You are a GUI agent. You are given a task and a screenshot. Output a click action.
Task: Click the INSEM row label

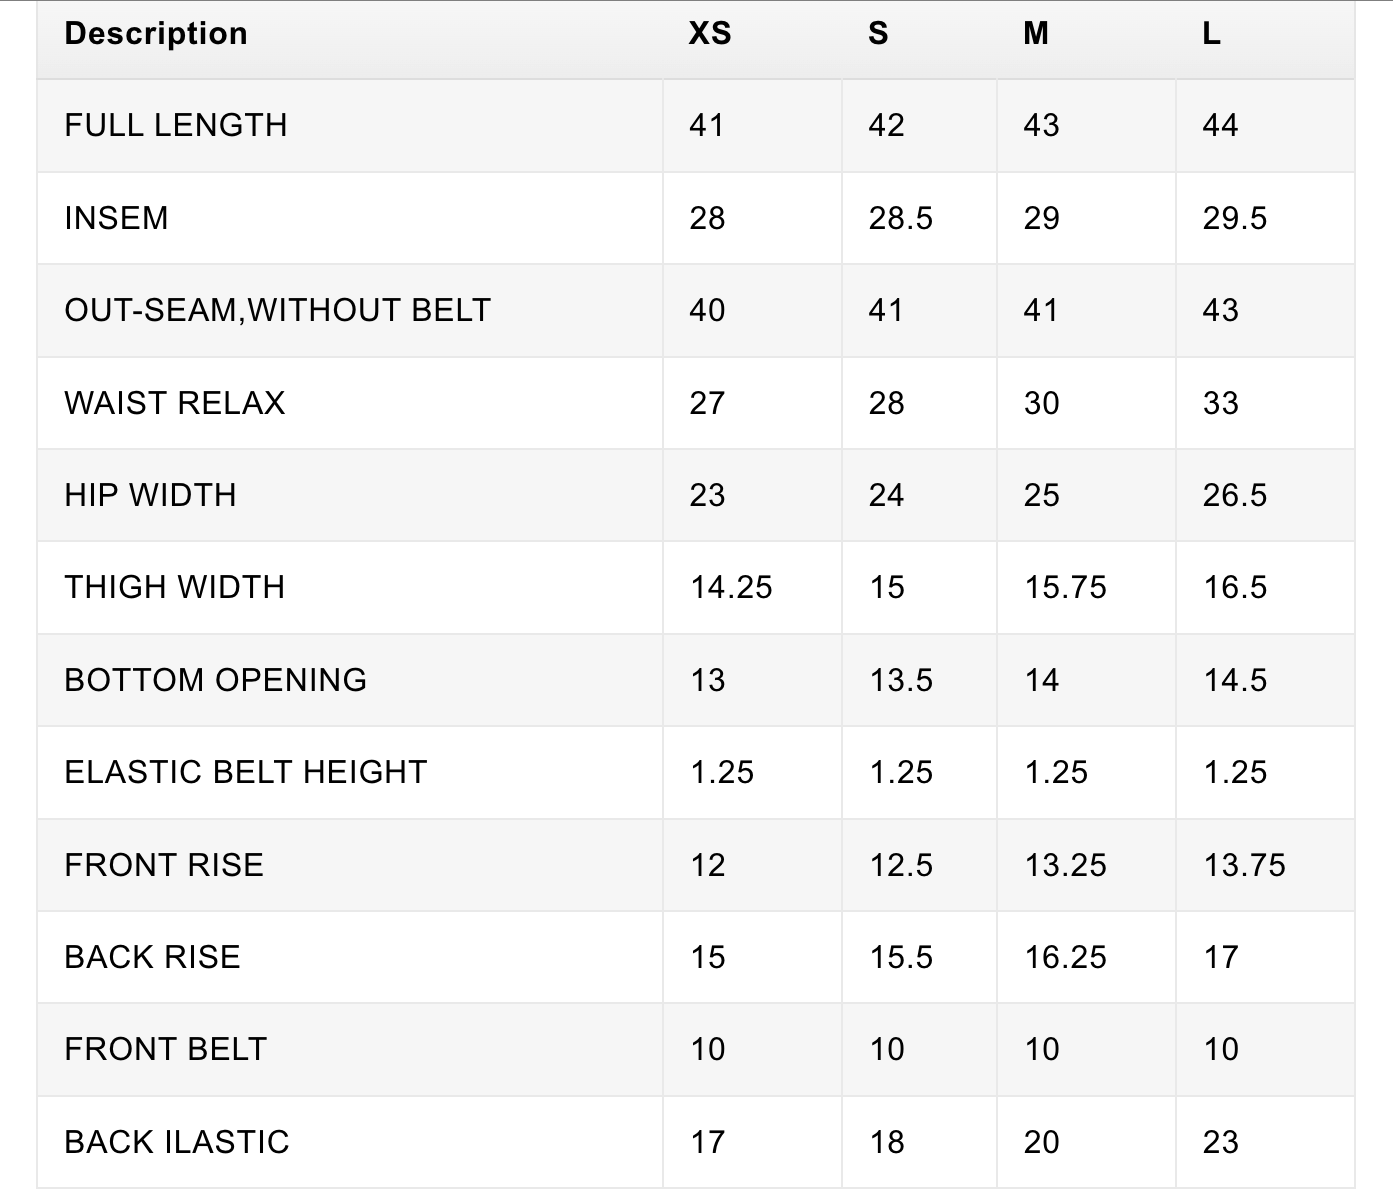point(117,218)
